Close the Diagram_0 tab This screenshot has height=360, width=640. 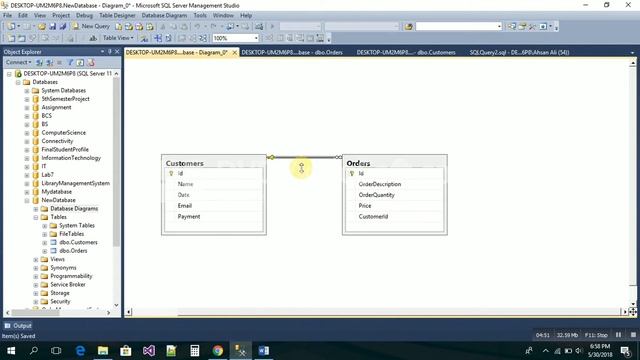[x=234, y=53]
